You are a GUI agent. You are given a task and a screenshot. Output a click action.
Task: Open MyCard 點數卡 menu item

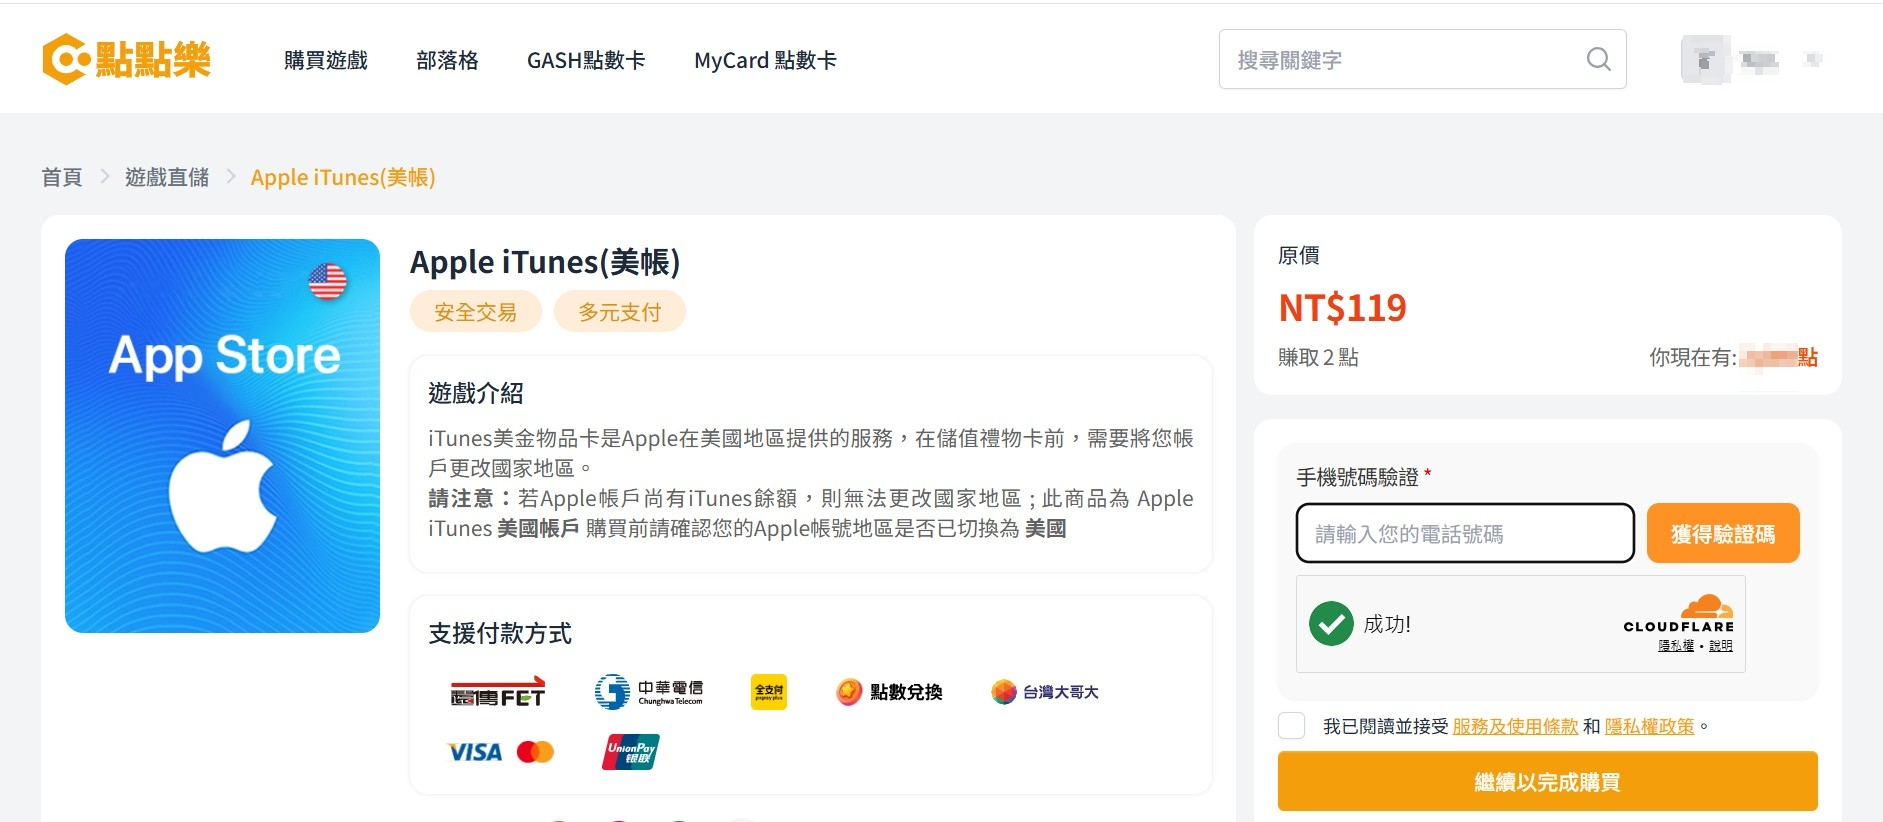click(765, 60)
